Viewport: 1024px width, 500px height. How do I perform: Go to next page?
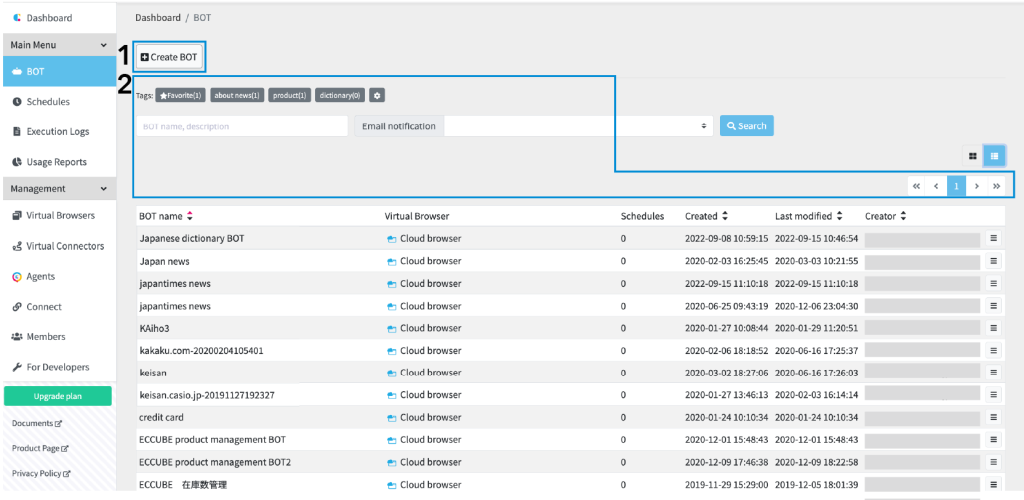976,186
